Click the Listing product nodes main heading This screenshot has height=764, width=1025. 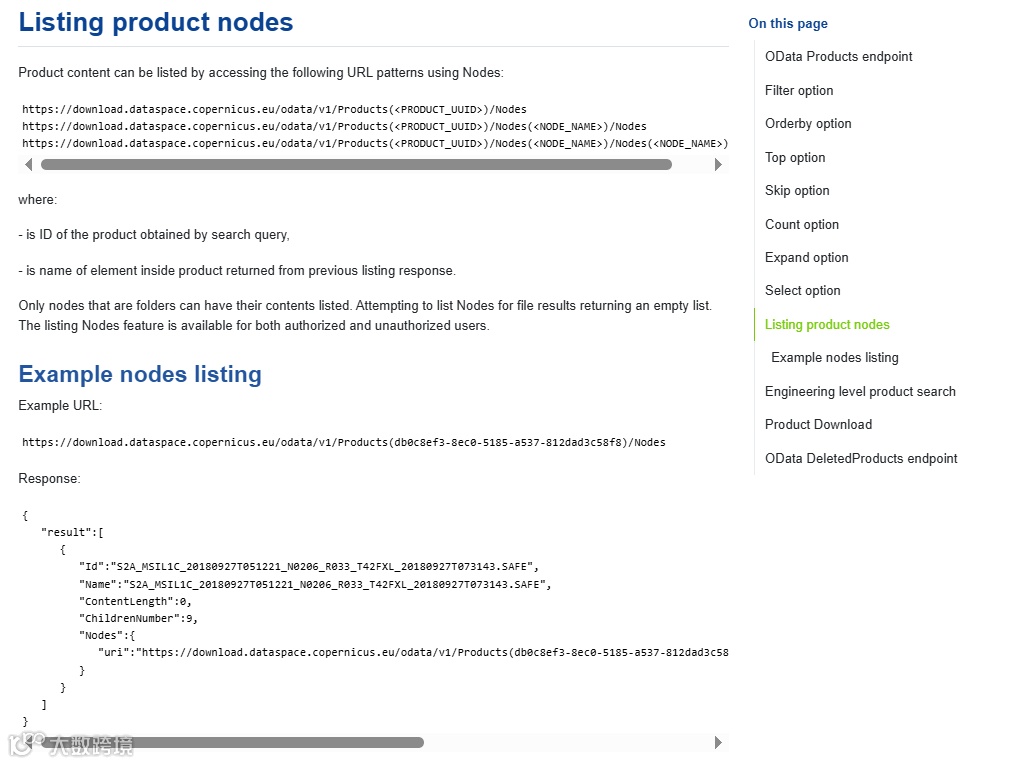tap(156, 22)
